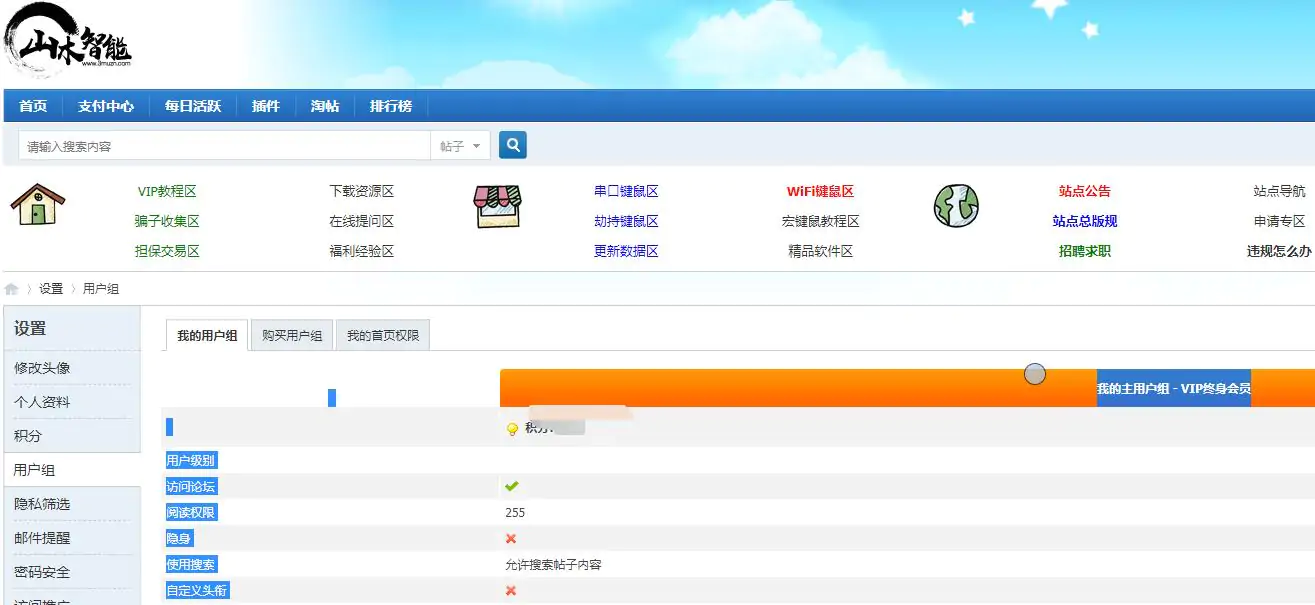
Task: Open 首页 in the navigation bar
Action: 33,106
